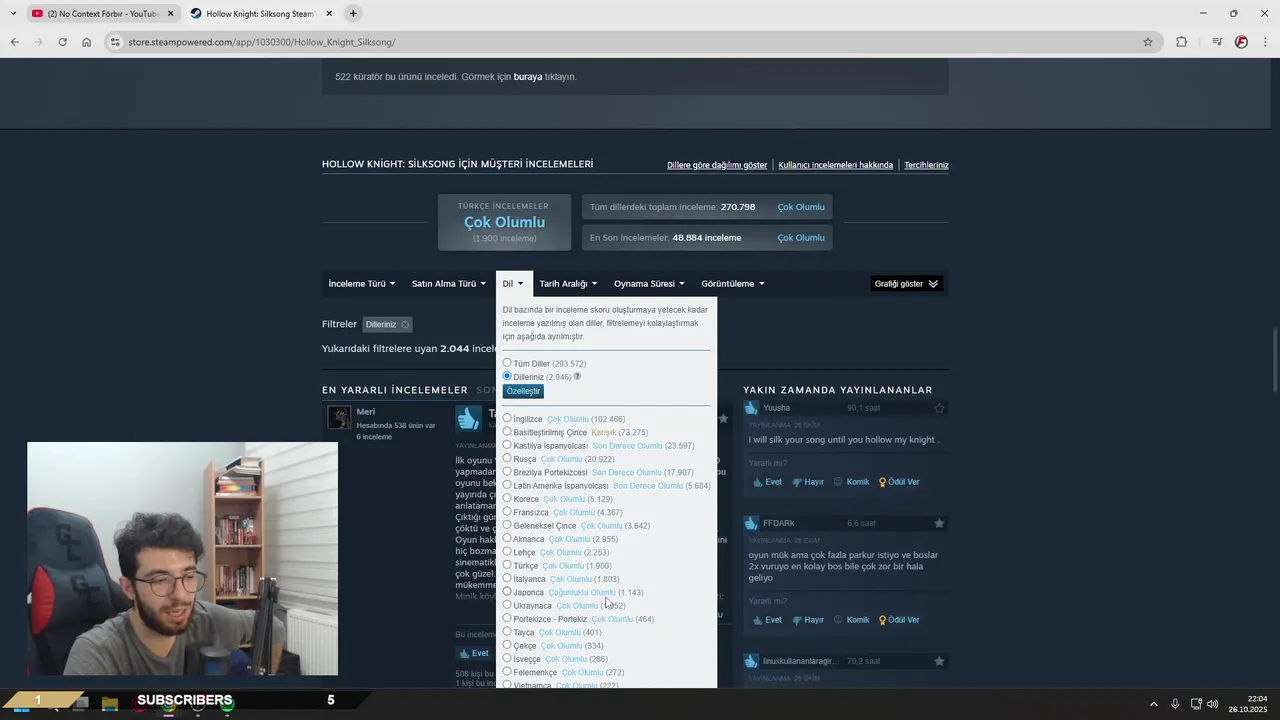Select the Tüm Diller radio option
The height and width of the screenshot is (720, 1280).
point(507,363)
